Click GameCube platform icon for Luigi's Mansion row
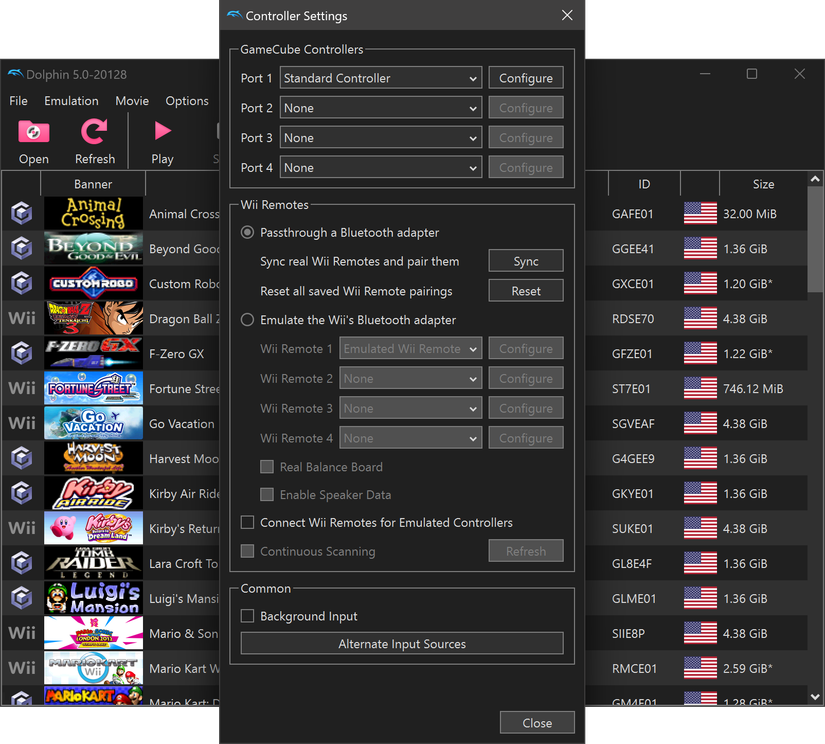The image size is (825, 744). click(x=22, y=598)
